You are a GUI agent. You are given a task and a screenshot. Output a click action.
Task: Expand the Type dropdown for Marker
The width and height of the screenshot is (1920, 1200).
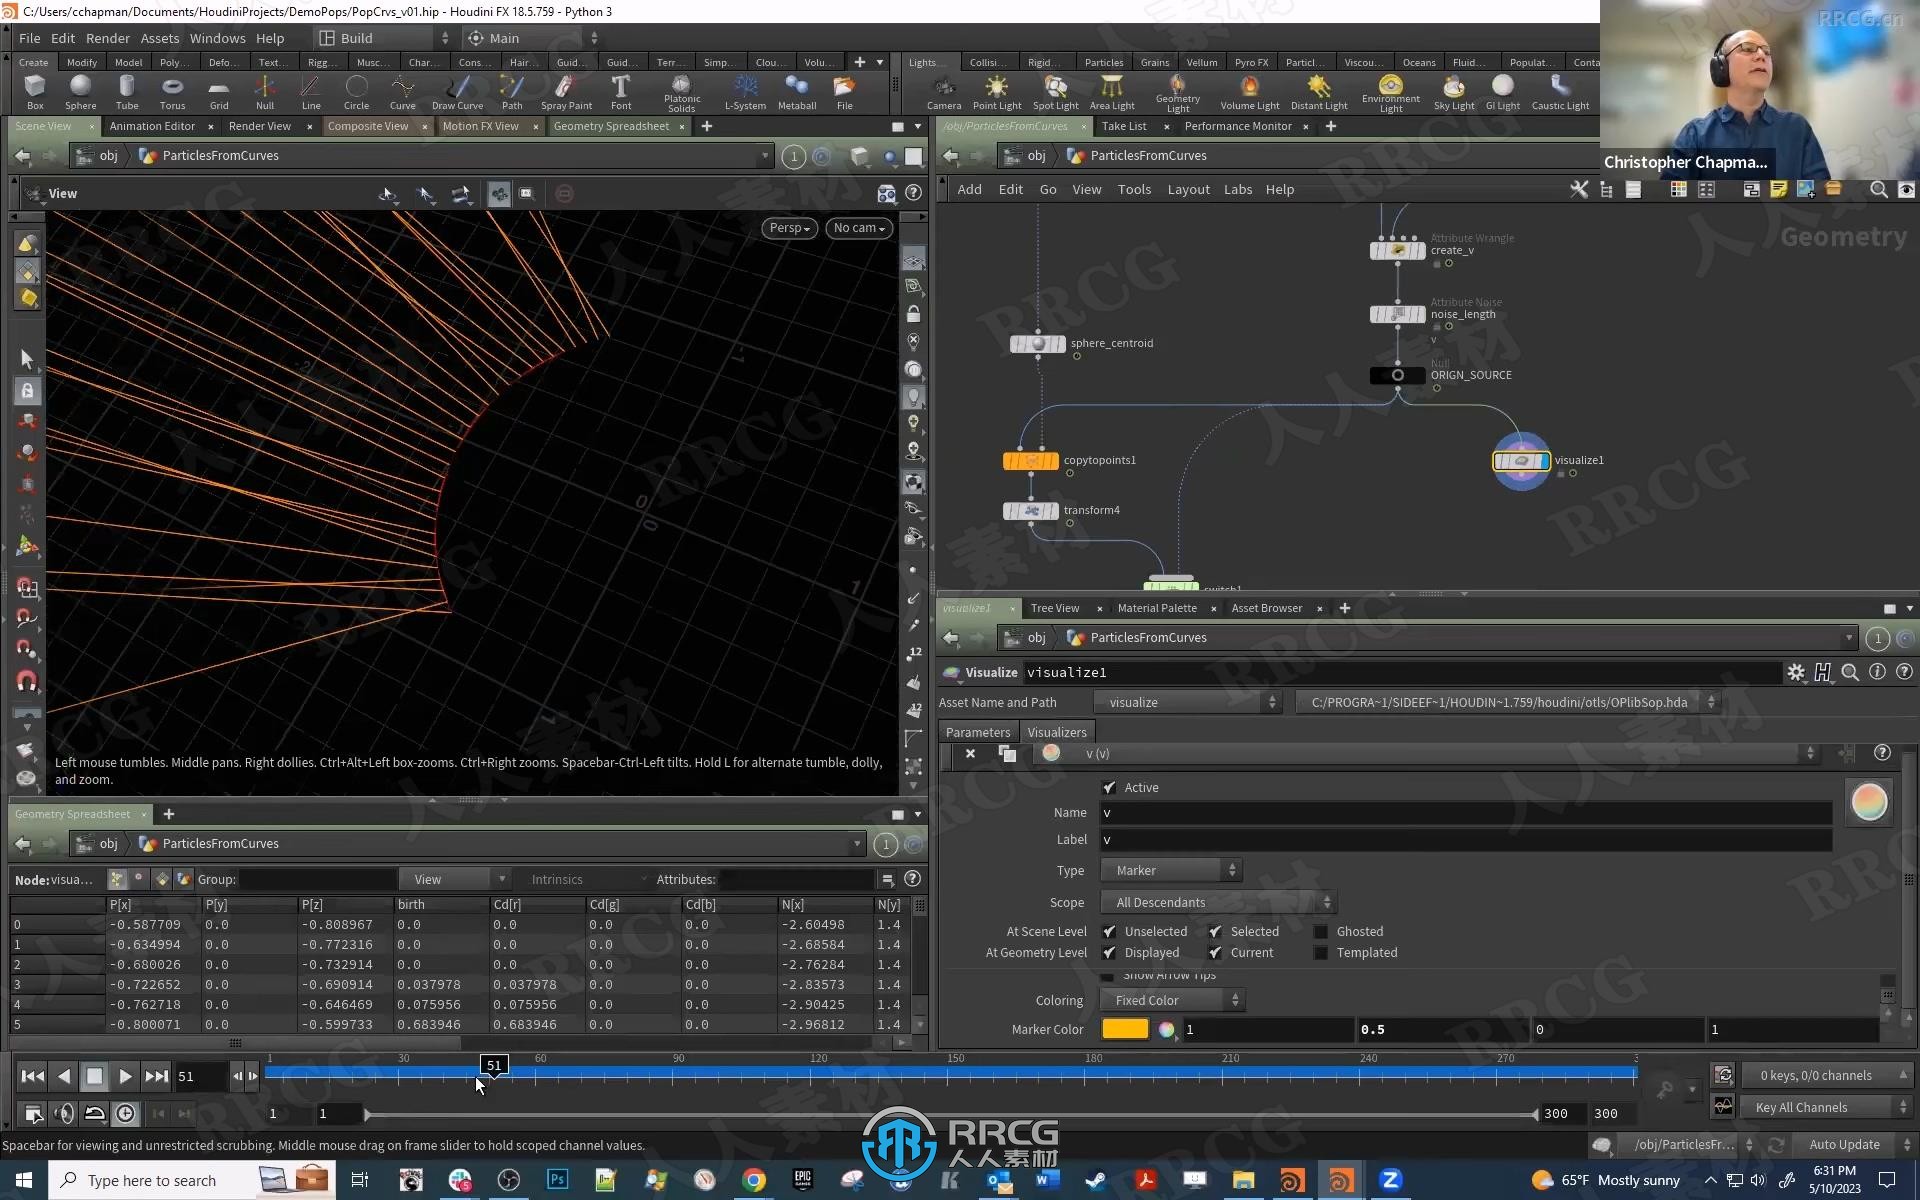click(1171, 870)
